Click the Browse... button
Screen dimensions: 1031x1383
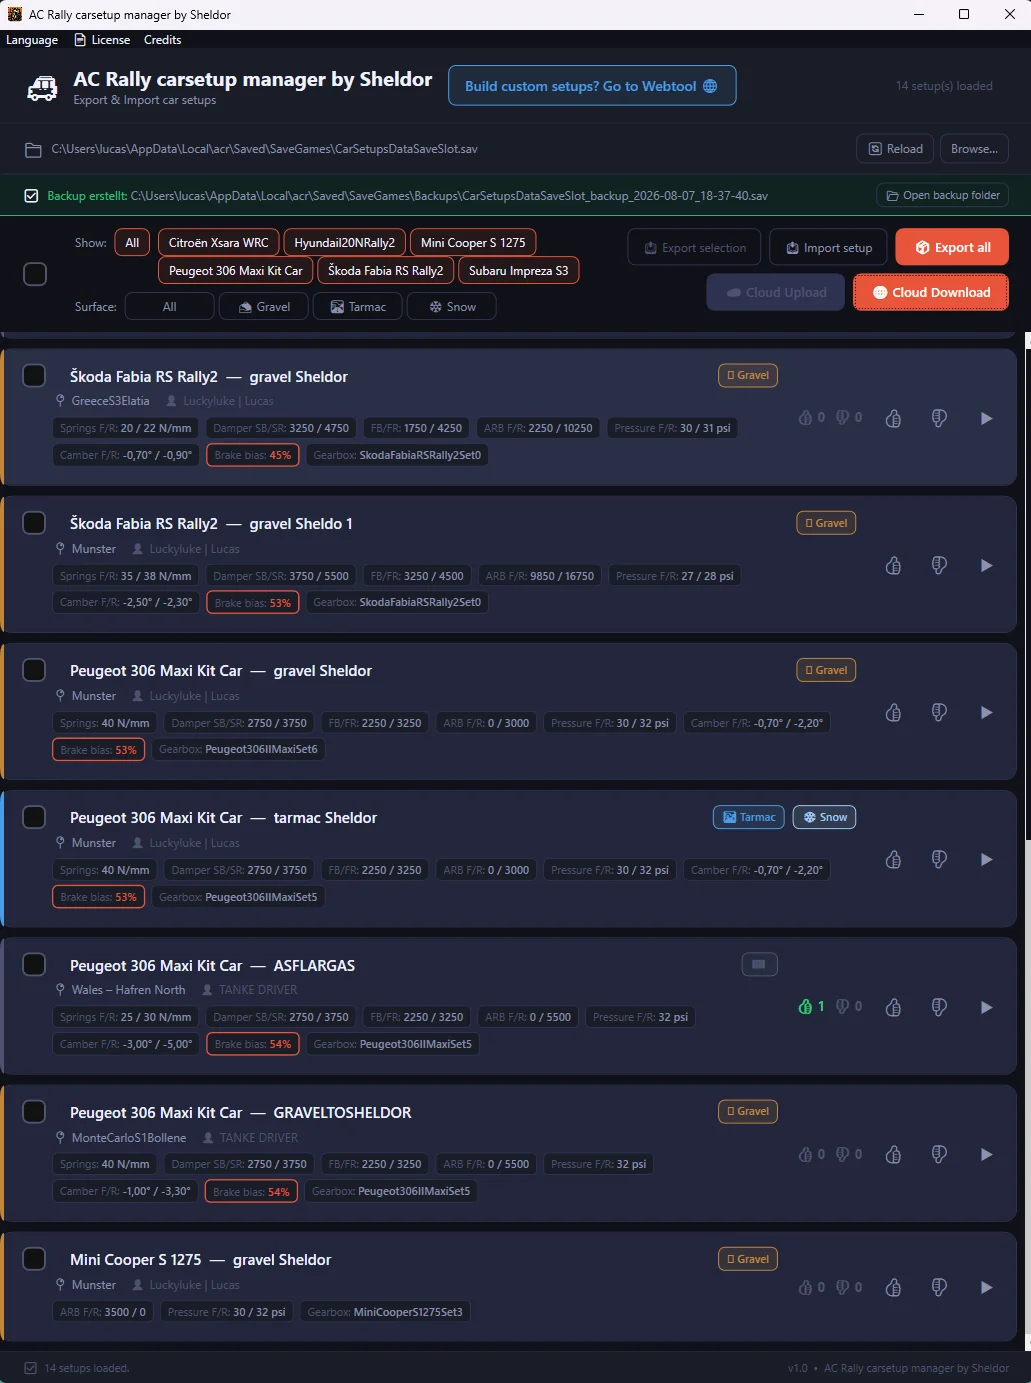point(974,149)
